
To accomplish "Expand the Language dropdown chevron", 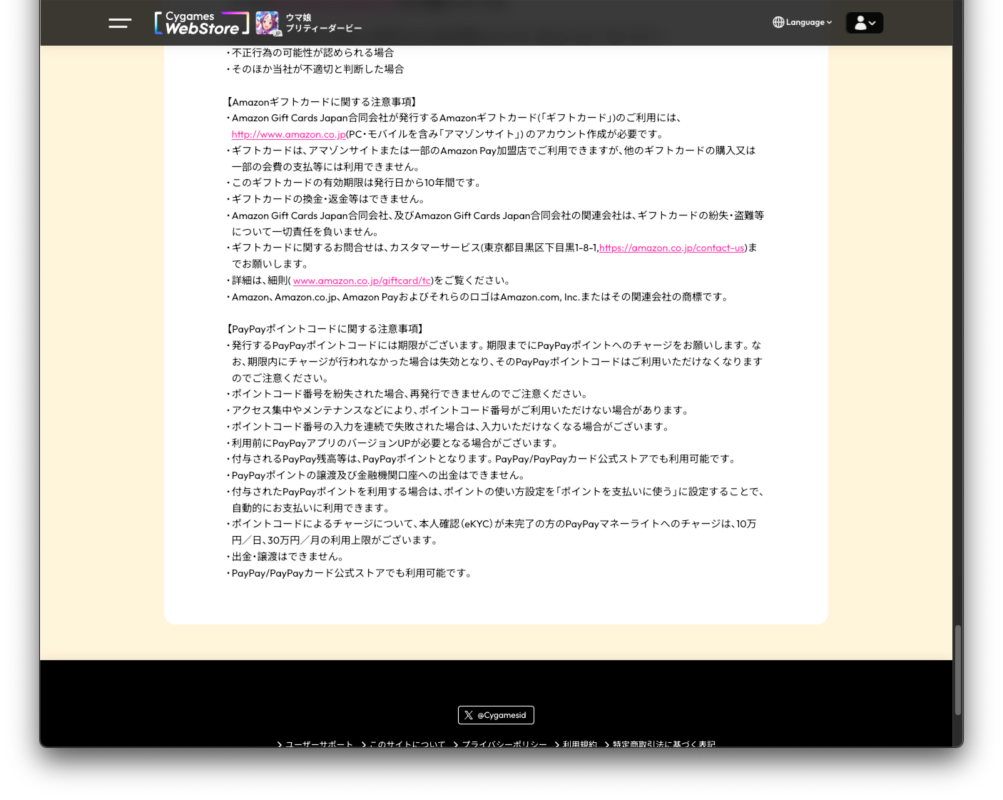I will (x=829, y=22).
